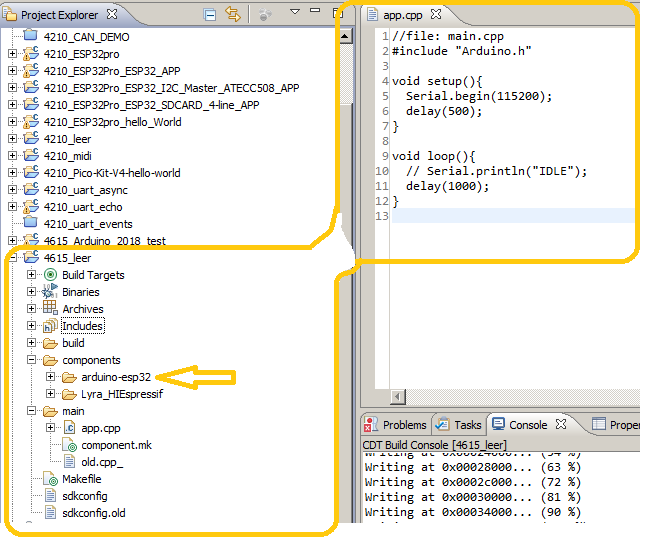Switch to the Problems tab
Viewport: 651px width, 552px height.
(396, 425)
